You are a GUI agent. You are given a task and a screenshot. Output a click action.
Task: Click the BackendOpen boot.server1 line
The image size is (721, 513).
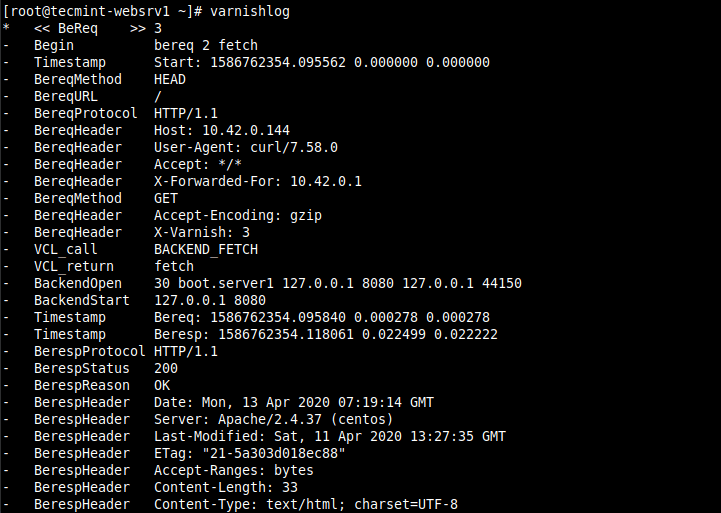point(277,283)
